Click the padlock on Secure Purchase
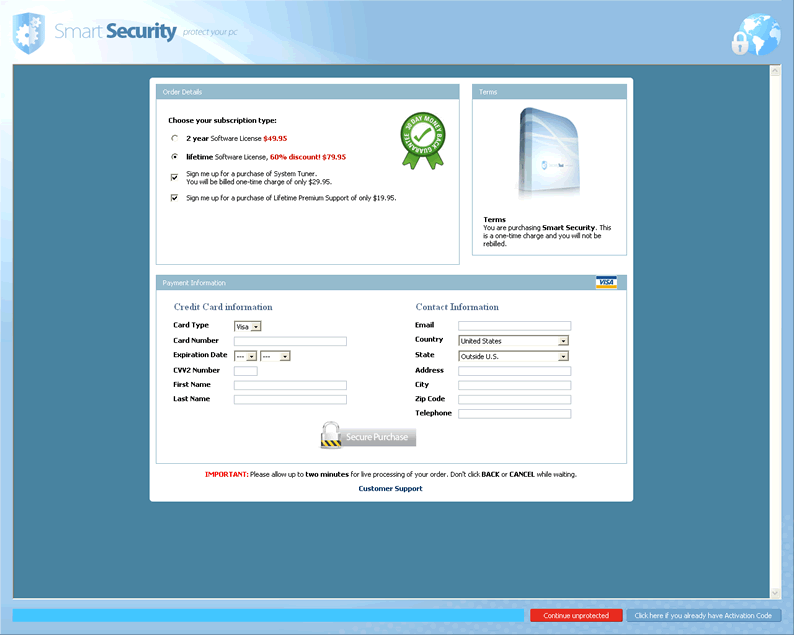Viewport: 794px width, 635px height. pos(331,435)
